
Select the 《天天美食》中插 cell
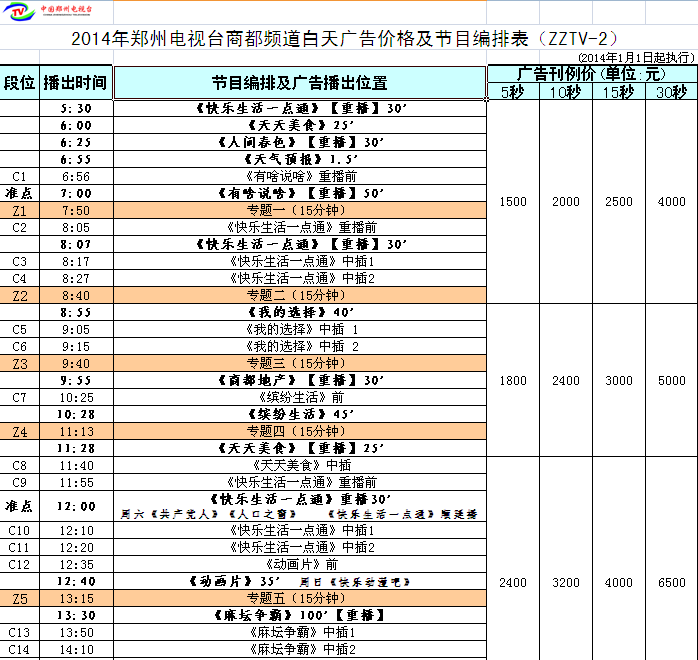pyautogui.click(x=300, y=466)
